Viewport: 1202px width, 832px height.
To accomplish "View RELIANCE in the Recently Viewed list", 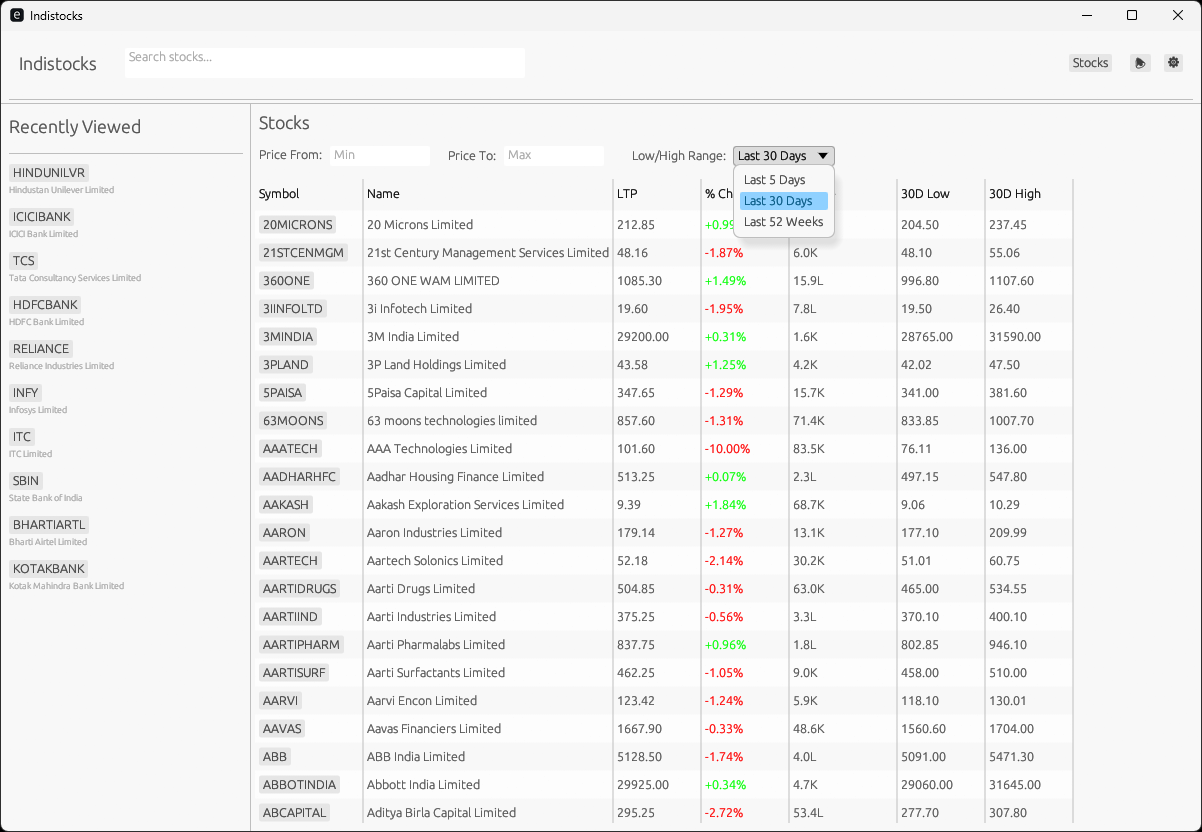I will tap(40, 348).
